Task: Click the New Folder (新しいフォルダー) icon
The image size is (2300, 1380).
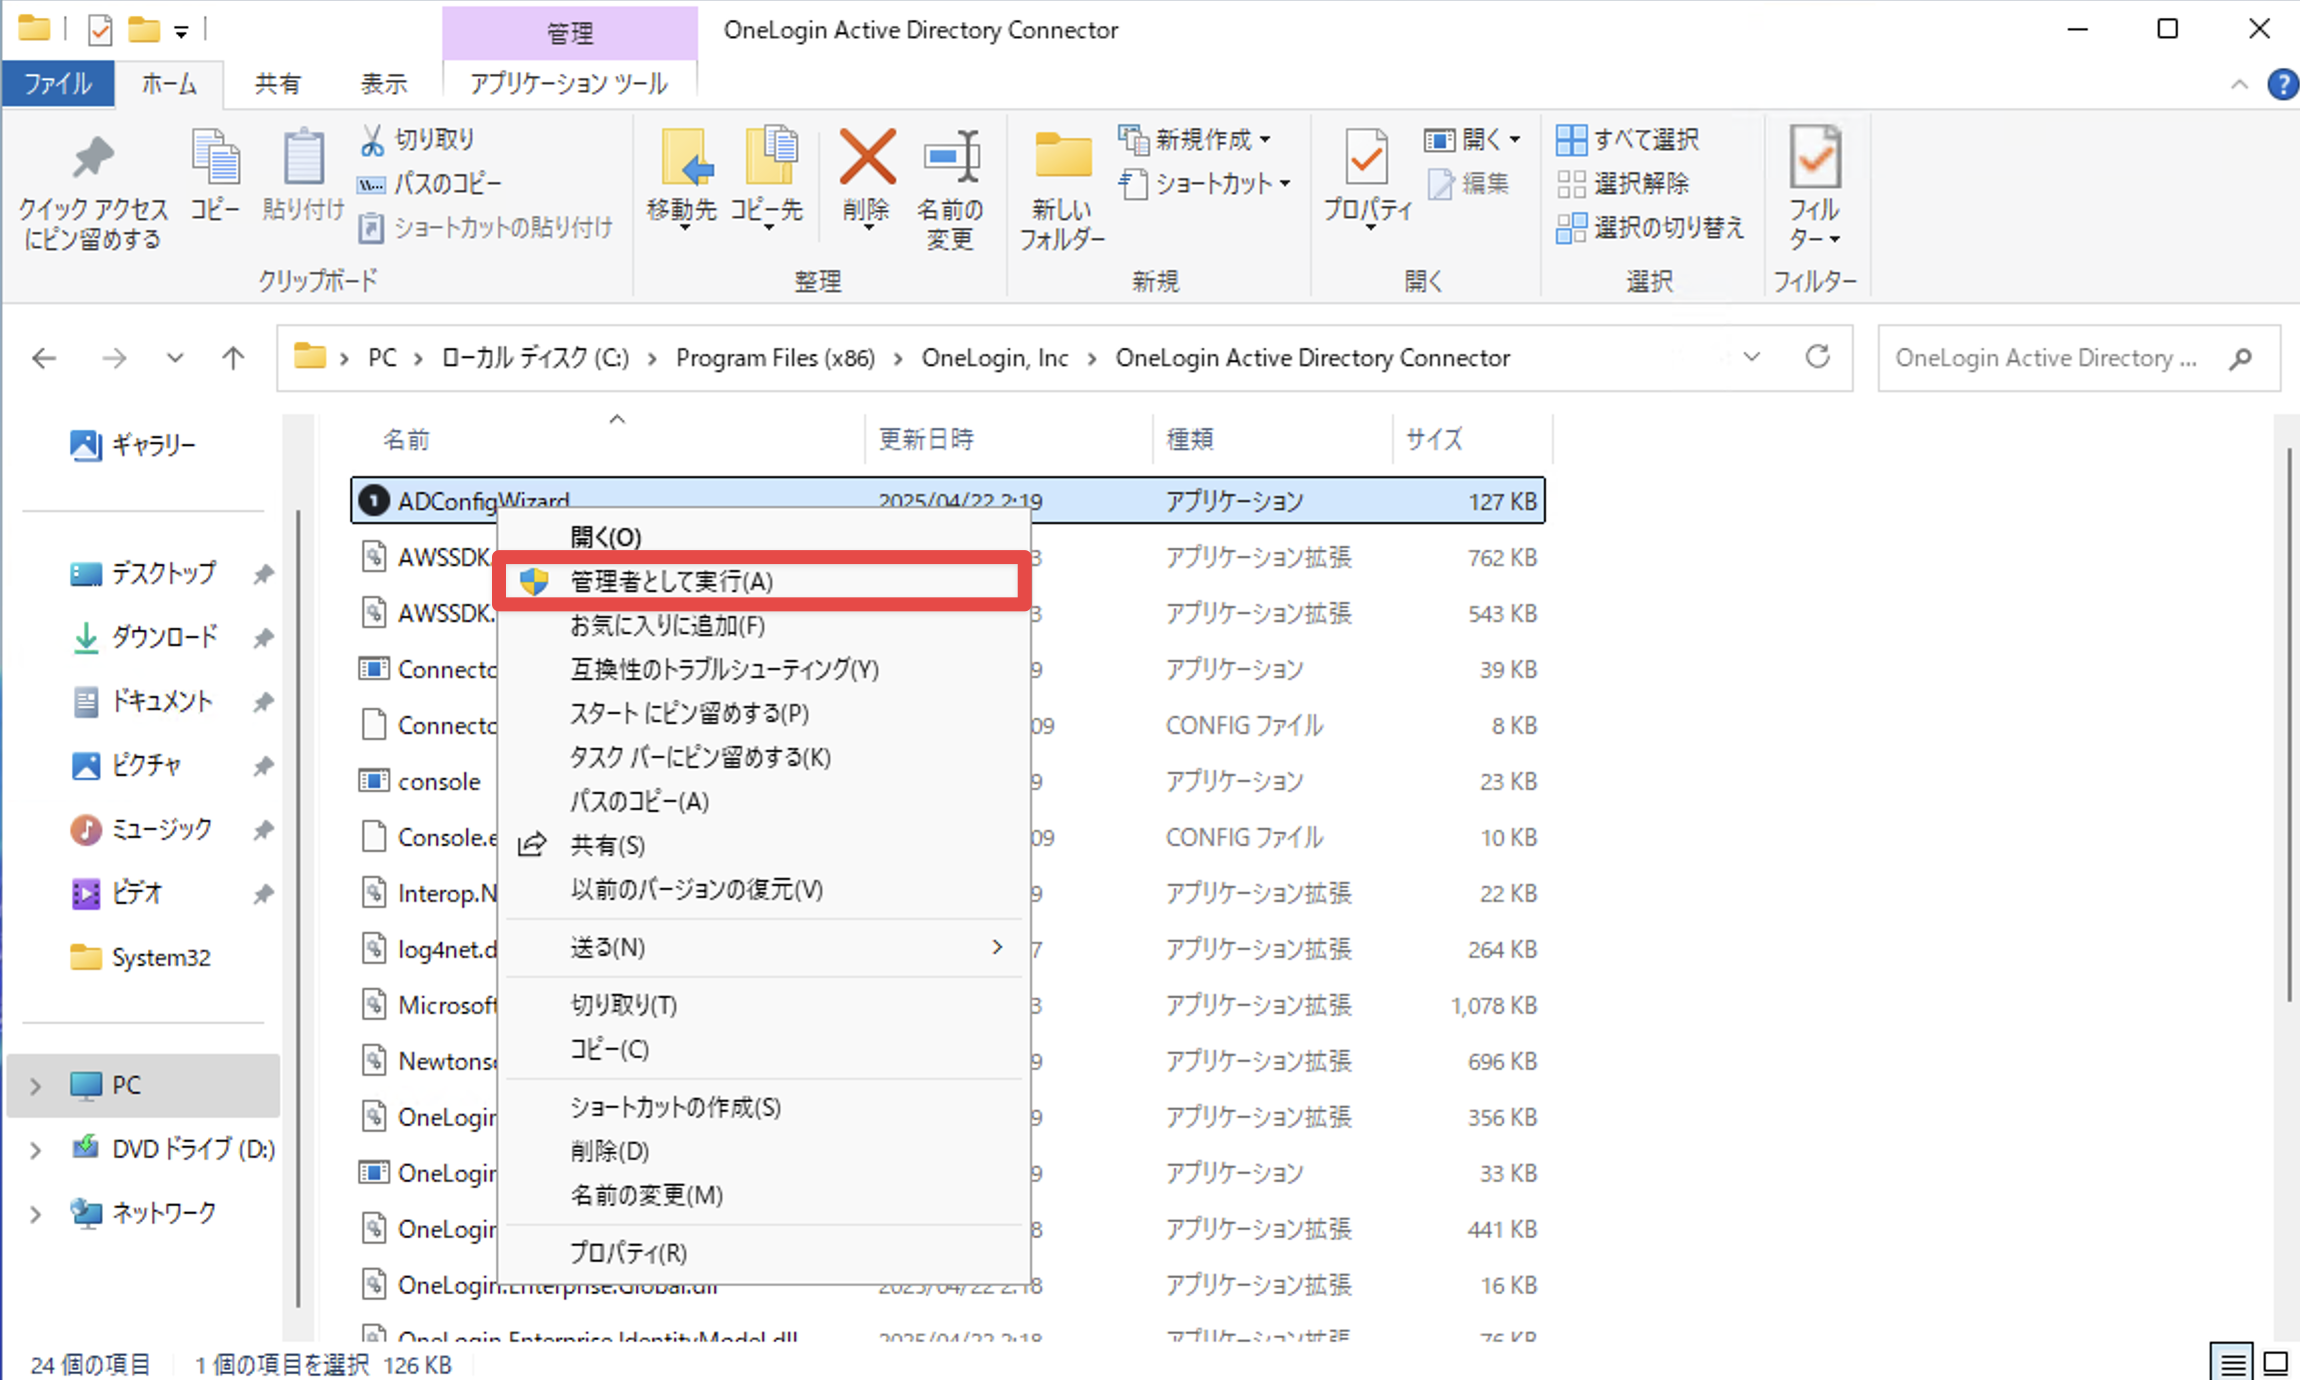Action: [x=1063, y=158]
